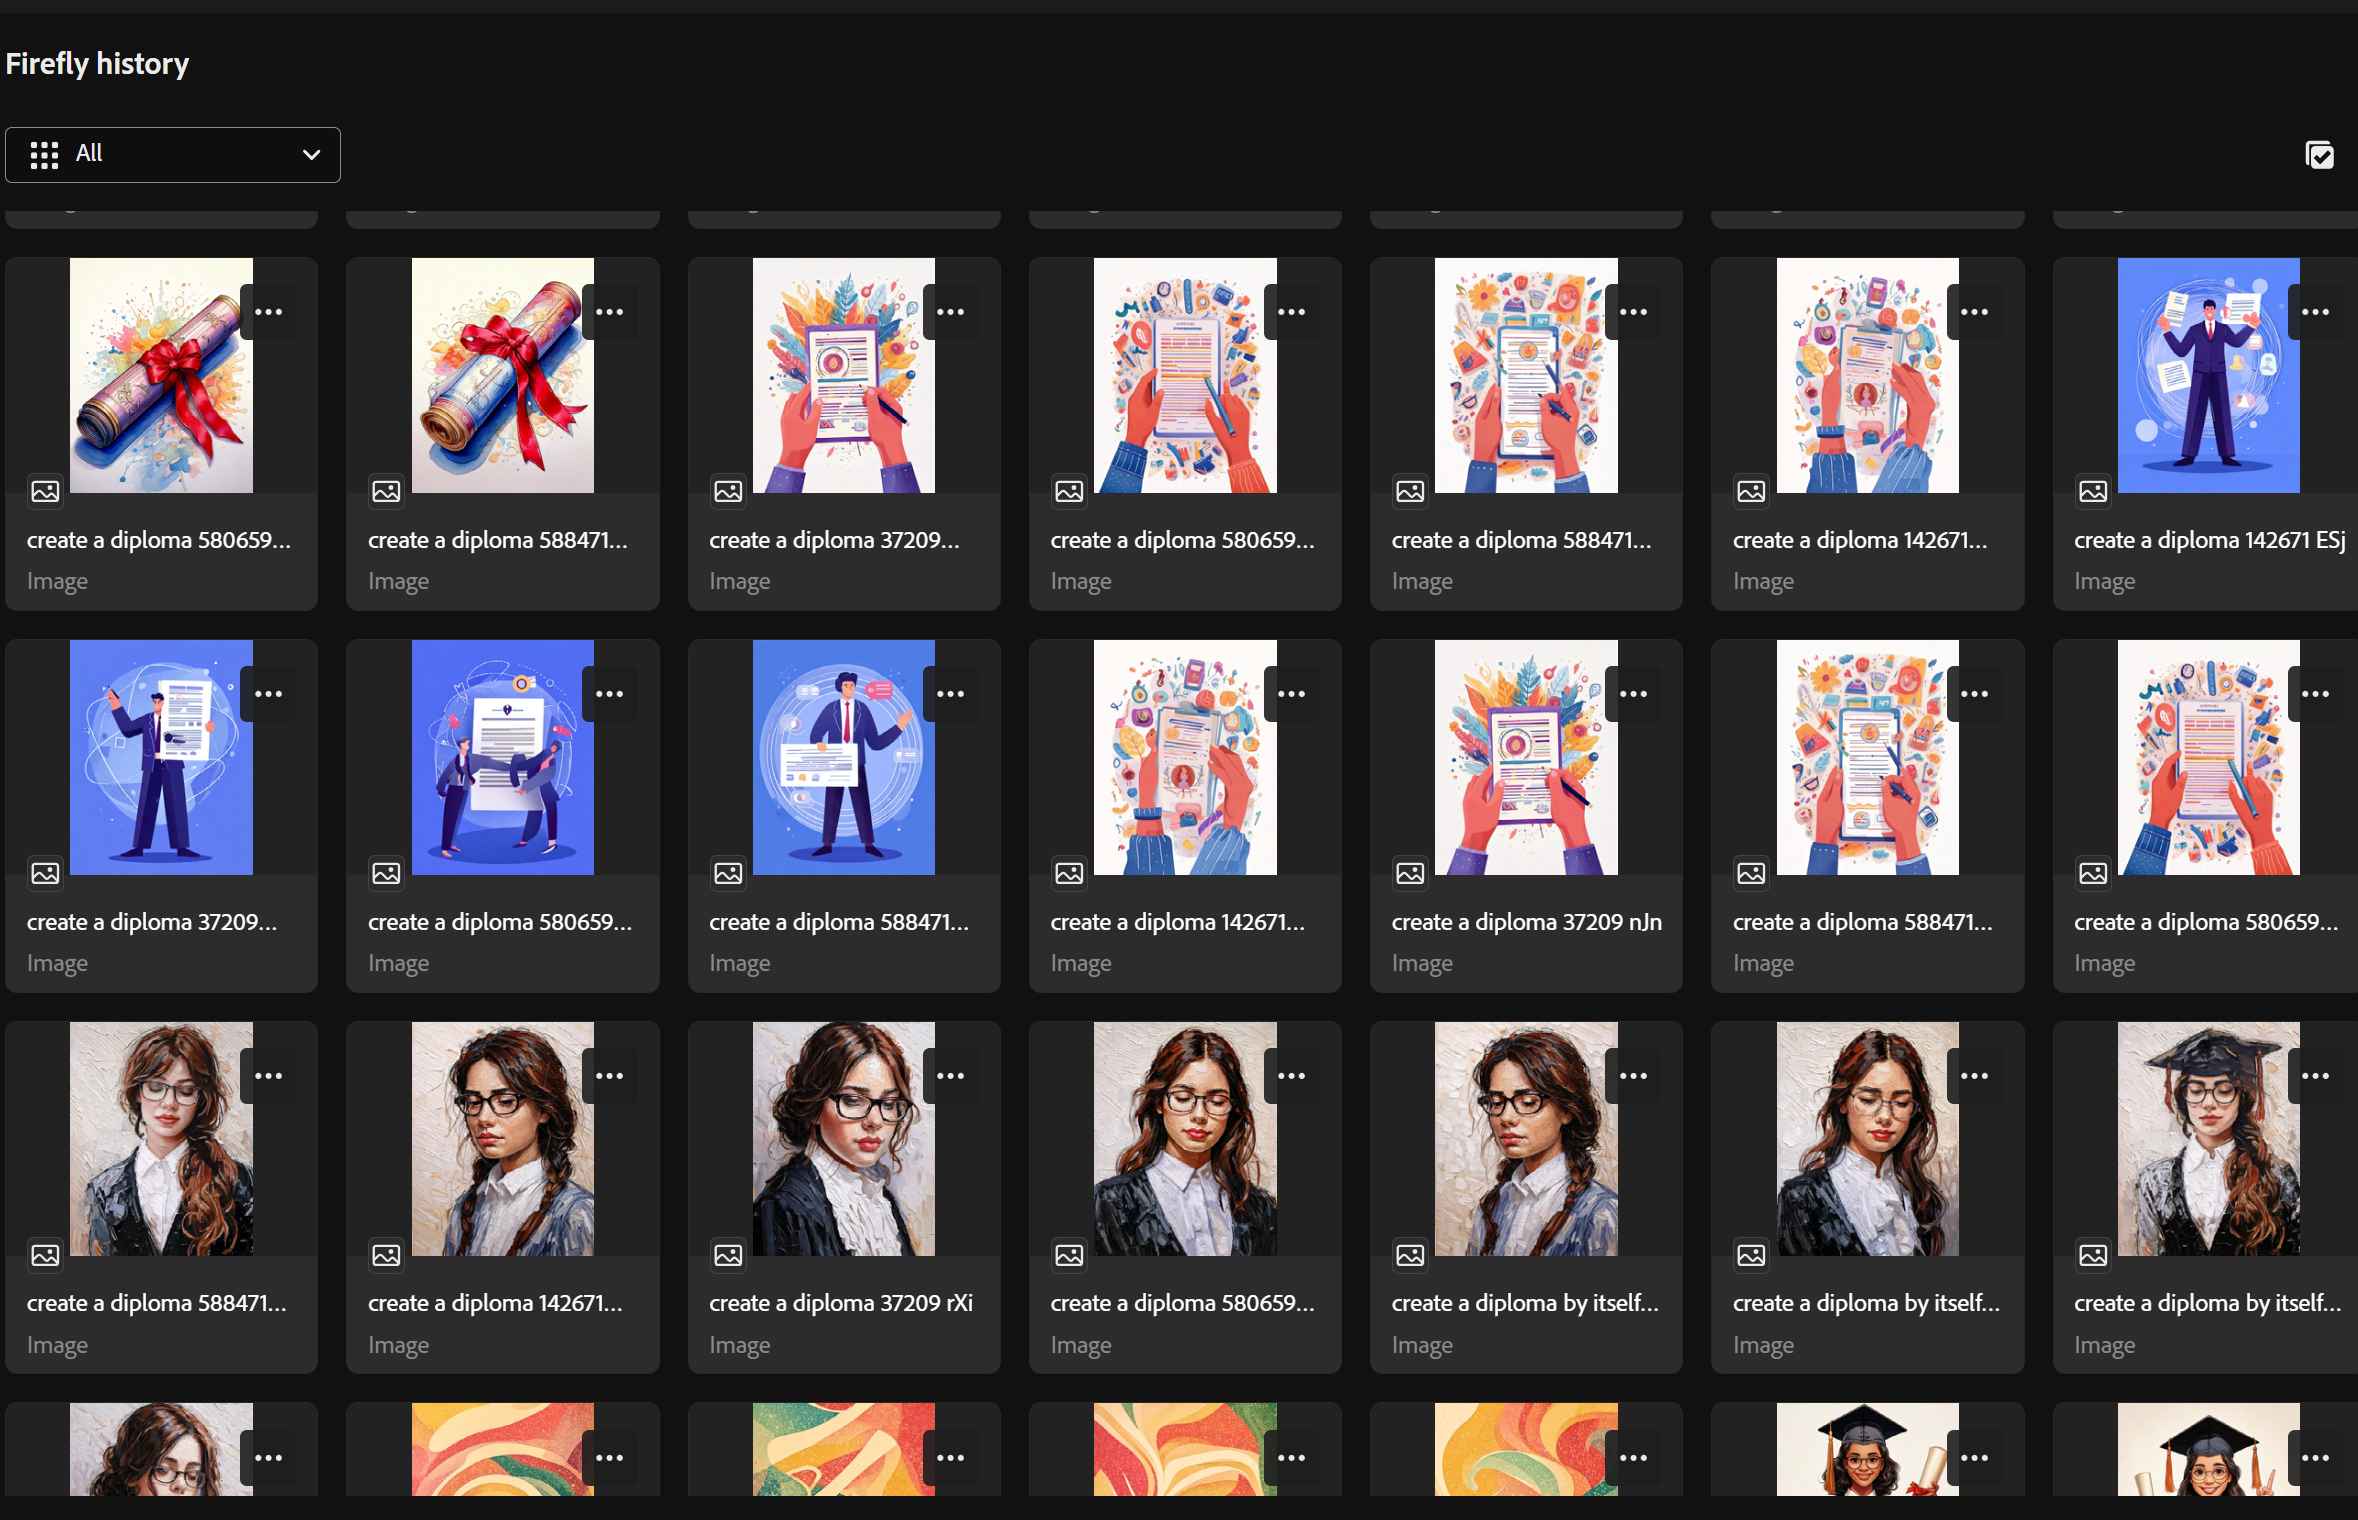Click image type icon on first rolled diploma card

[45, 491]
